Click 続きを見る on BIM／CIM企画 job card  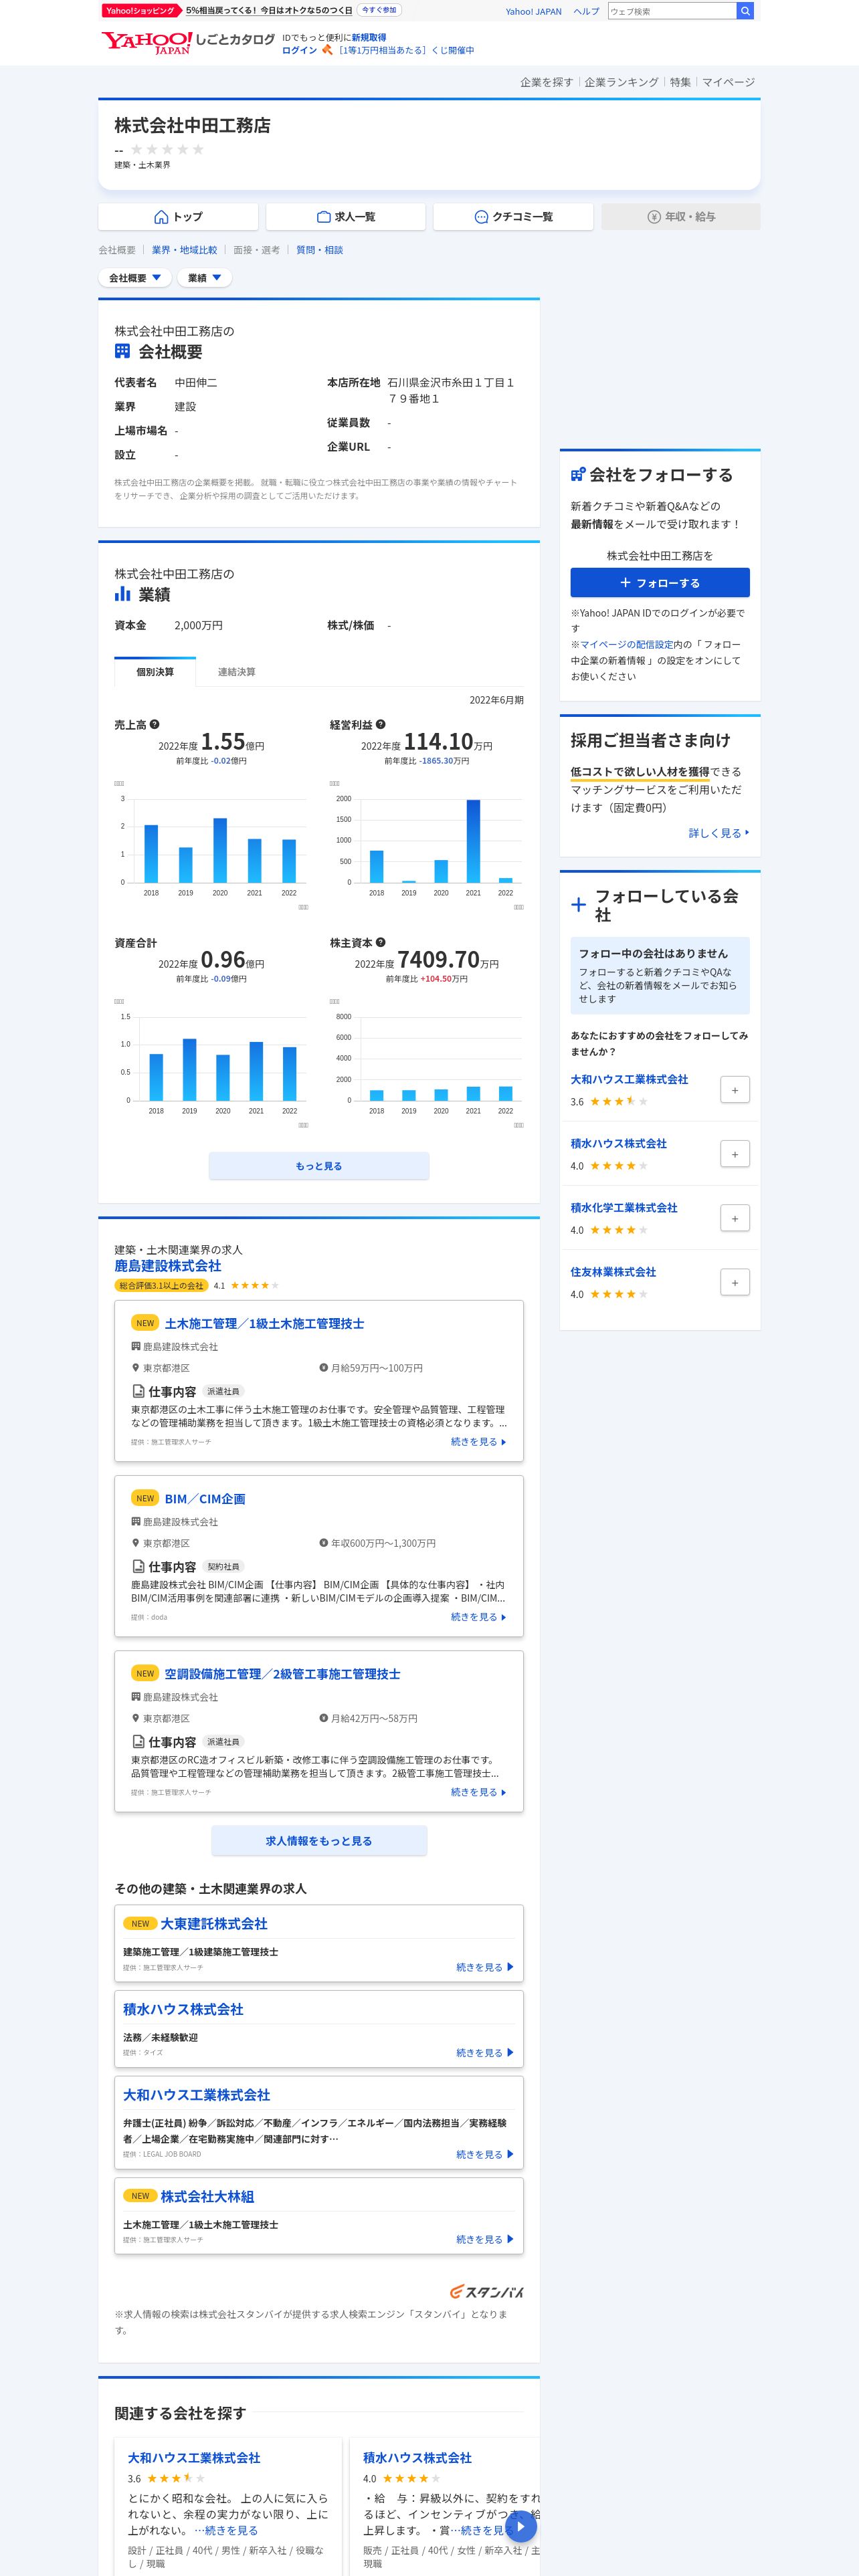pyautogui.click(x=479, y=1617)
